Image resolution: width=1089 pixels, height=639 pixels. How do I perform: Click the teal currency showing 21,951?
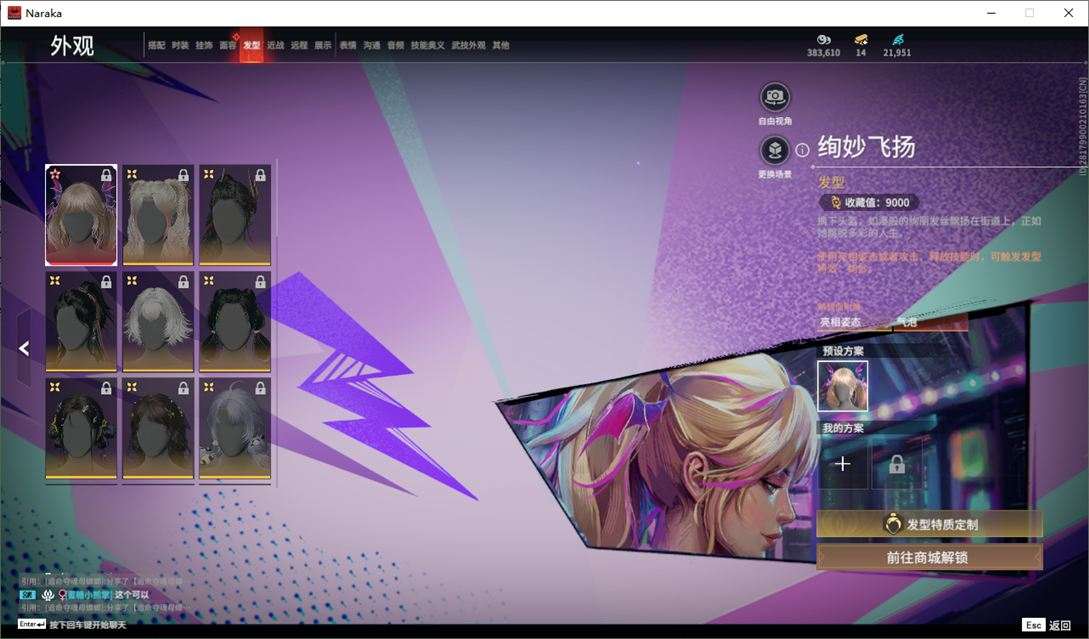tap(897, 40)
